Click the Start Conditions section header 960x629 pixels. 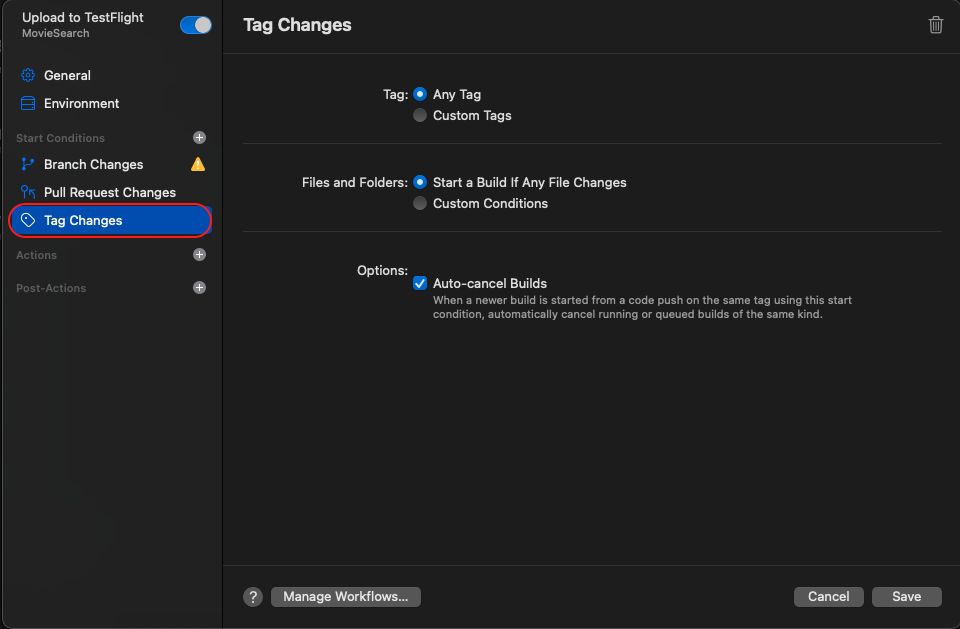coord(60,138)
